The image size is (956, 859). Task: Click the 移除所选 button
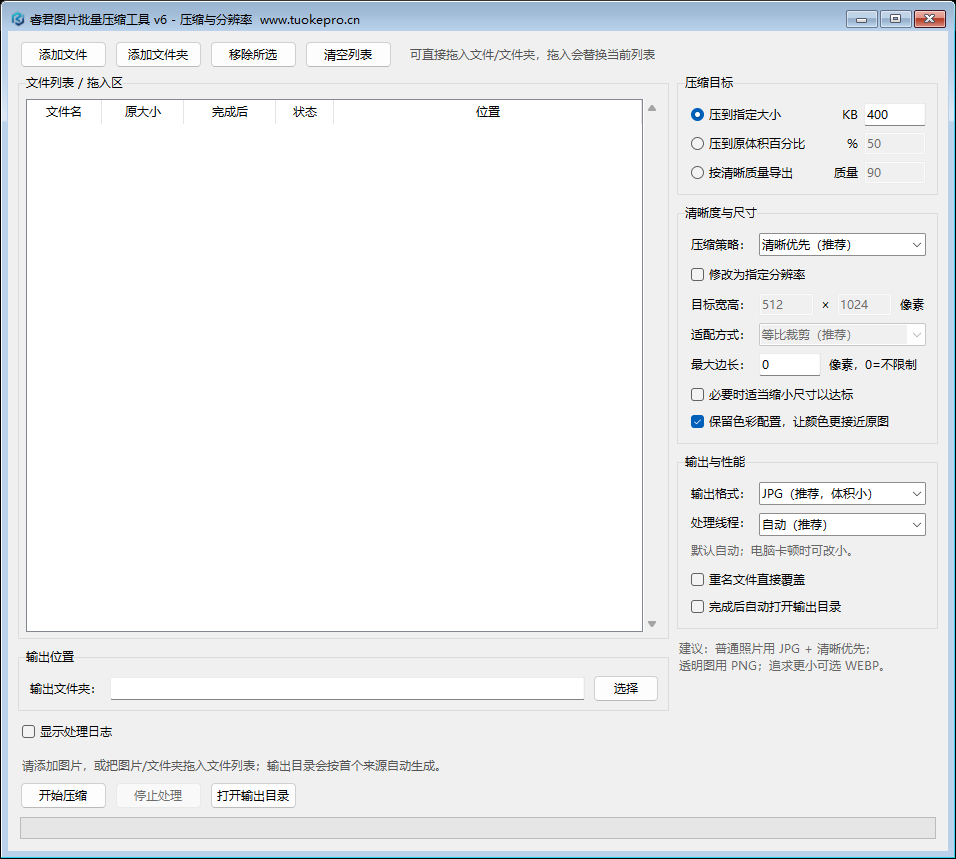coord(253,55)
